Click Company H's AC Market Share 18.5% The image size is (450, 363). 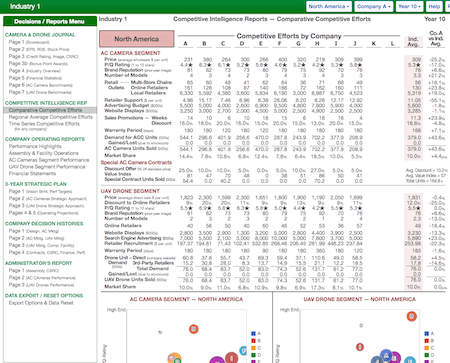[318, 156]
